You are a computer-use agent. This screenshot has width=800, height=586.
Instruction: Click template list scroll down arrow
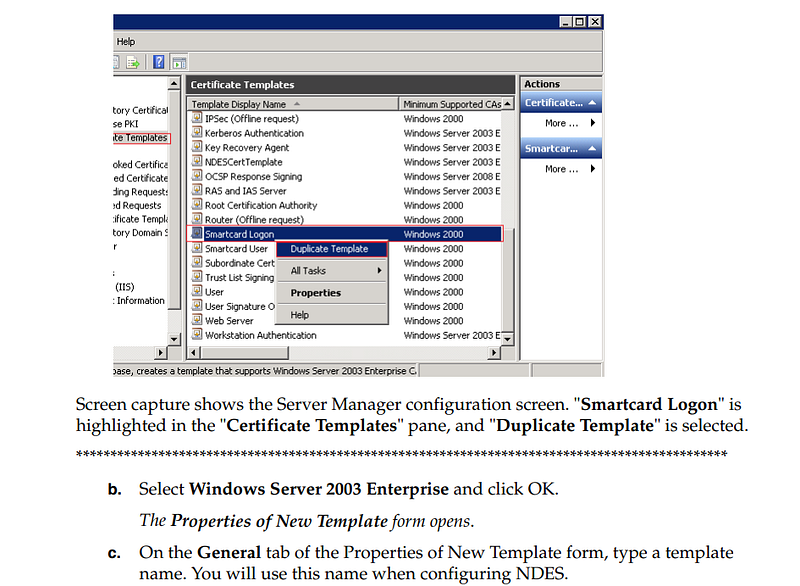tap(508, 338)
